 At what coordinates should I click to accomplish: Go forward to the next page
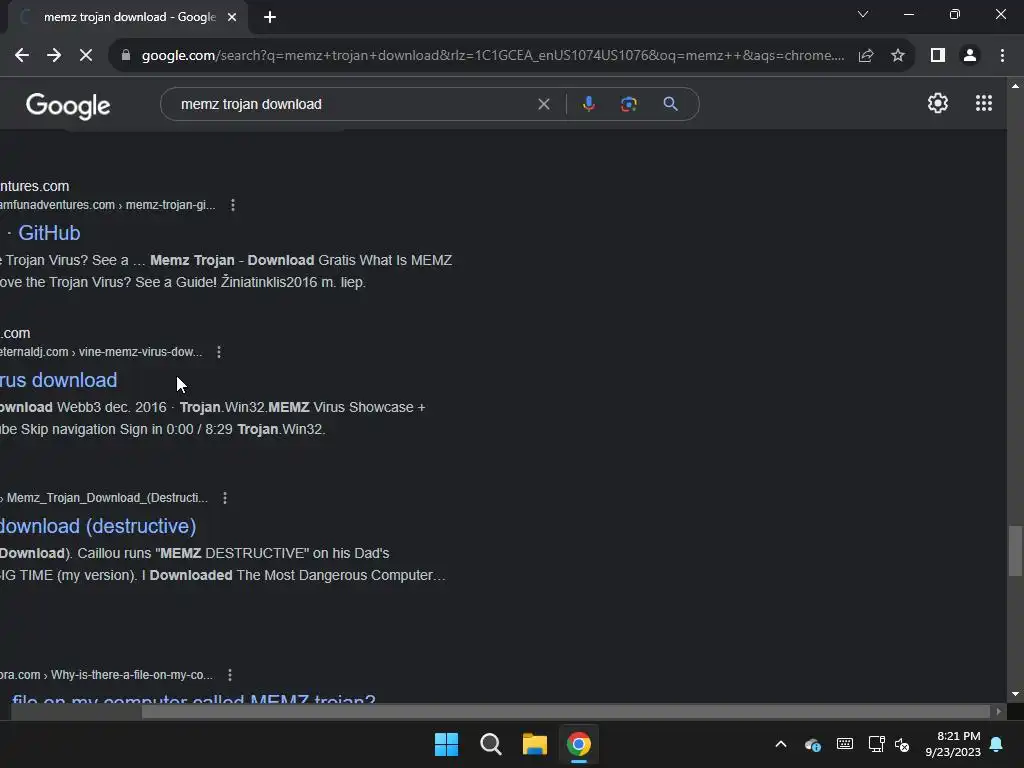click(54, 56)
